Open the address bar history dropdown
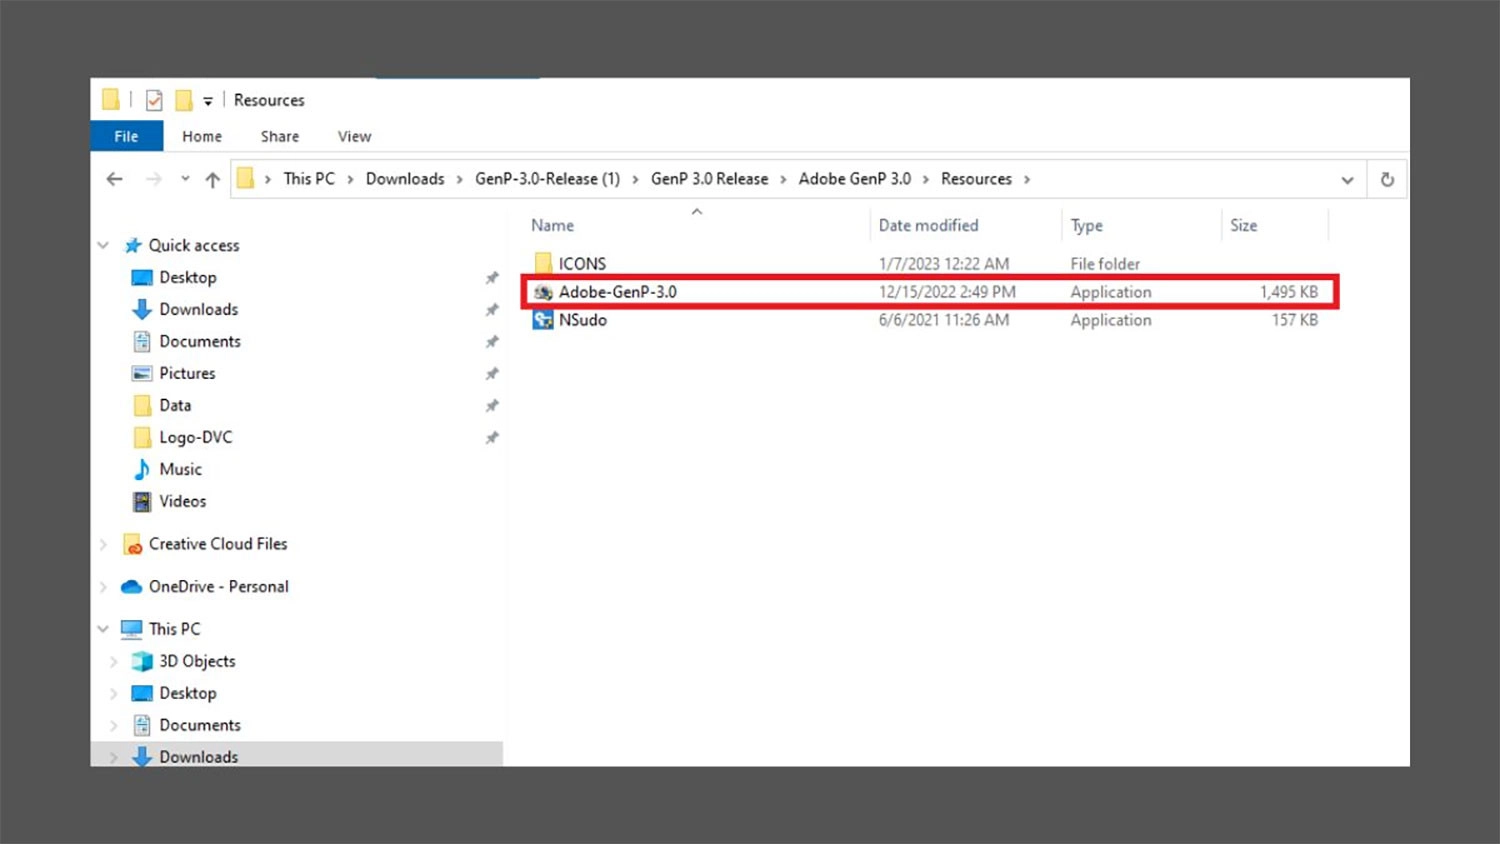1500x844 pixels. pyautogui.click(x=1347, y=180)
